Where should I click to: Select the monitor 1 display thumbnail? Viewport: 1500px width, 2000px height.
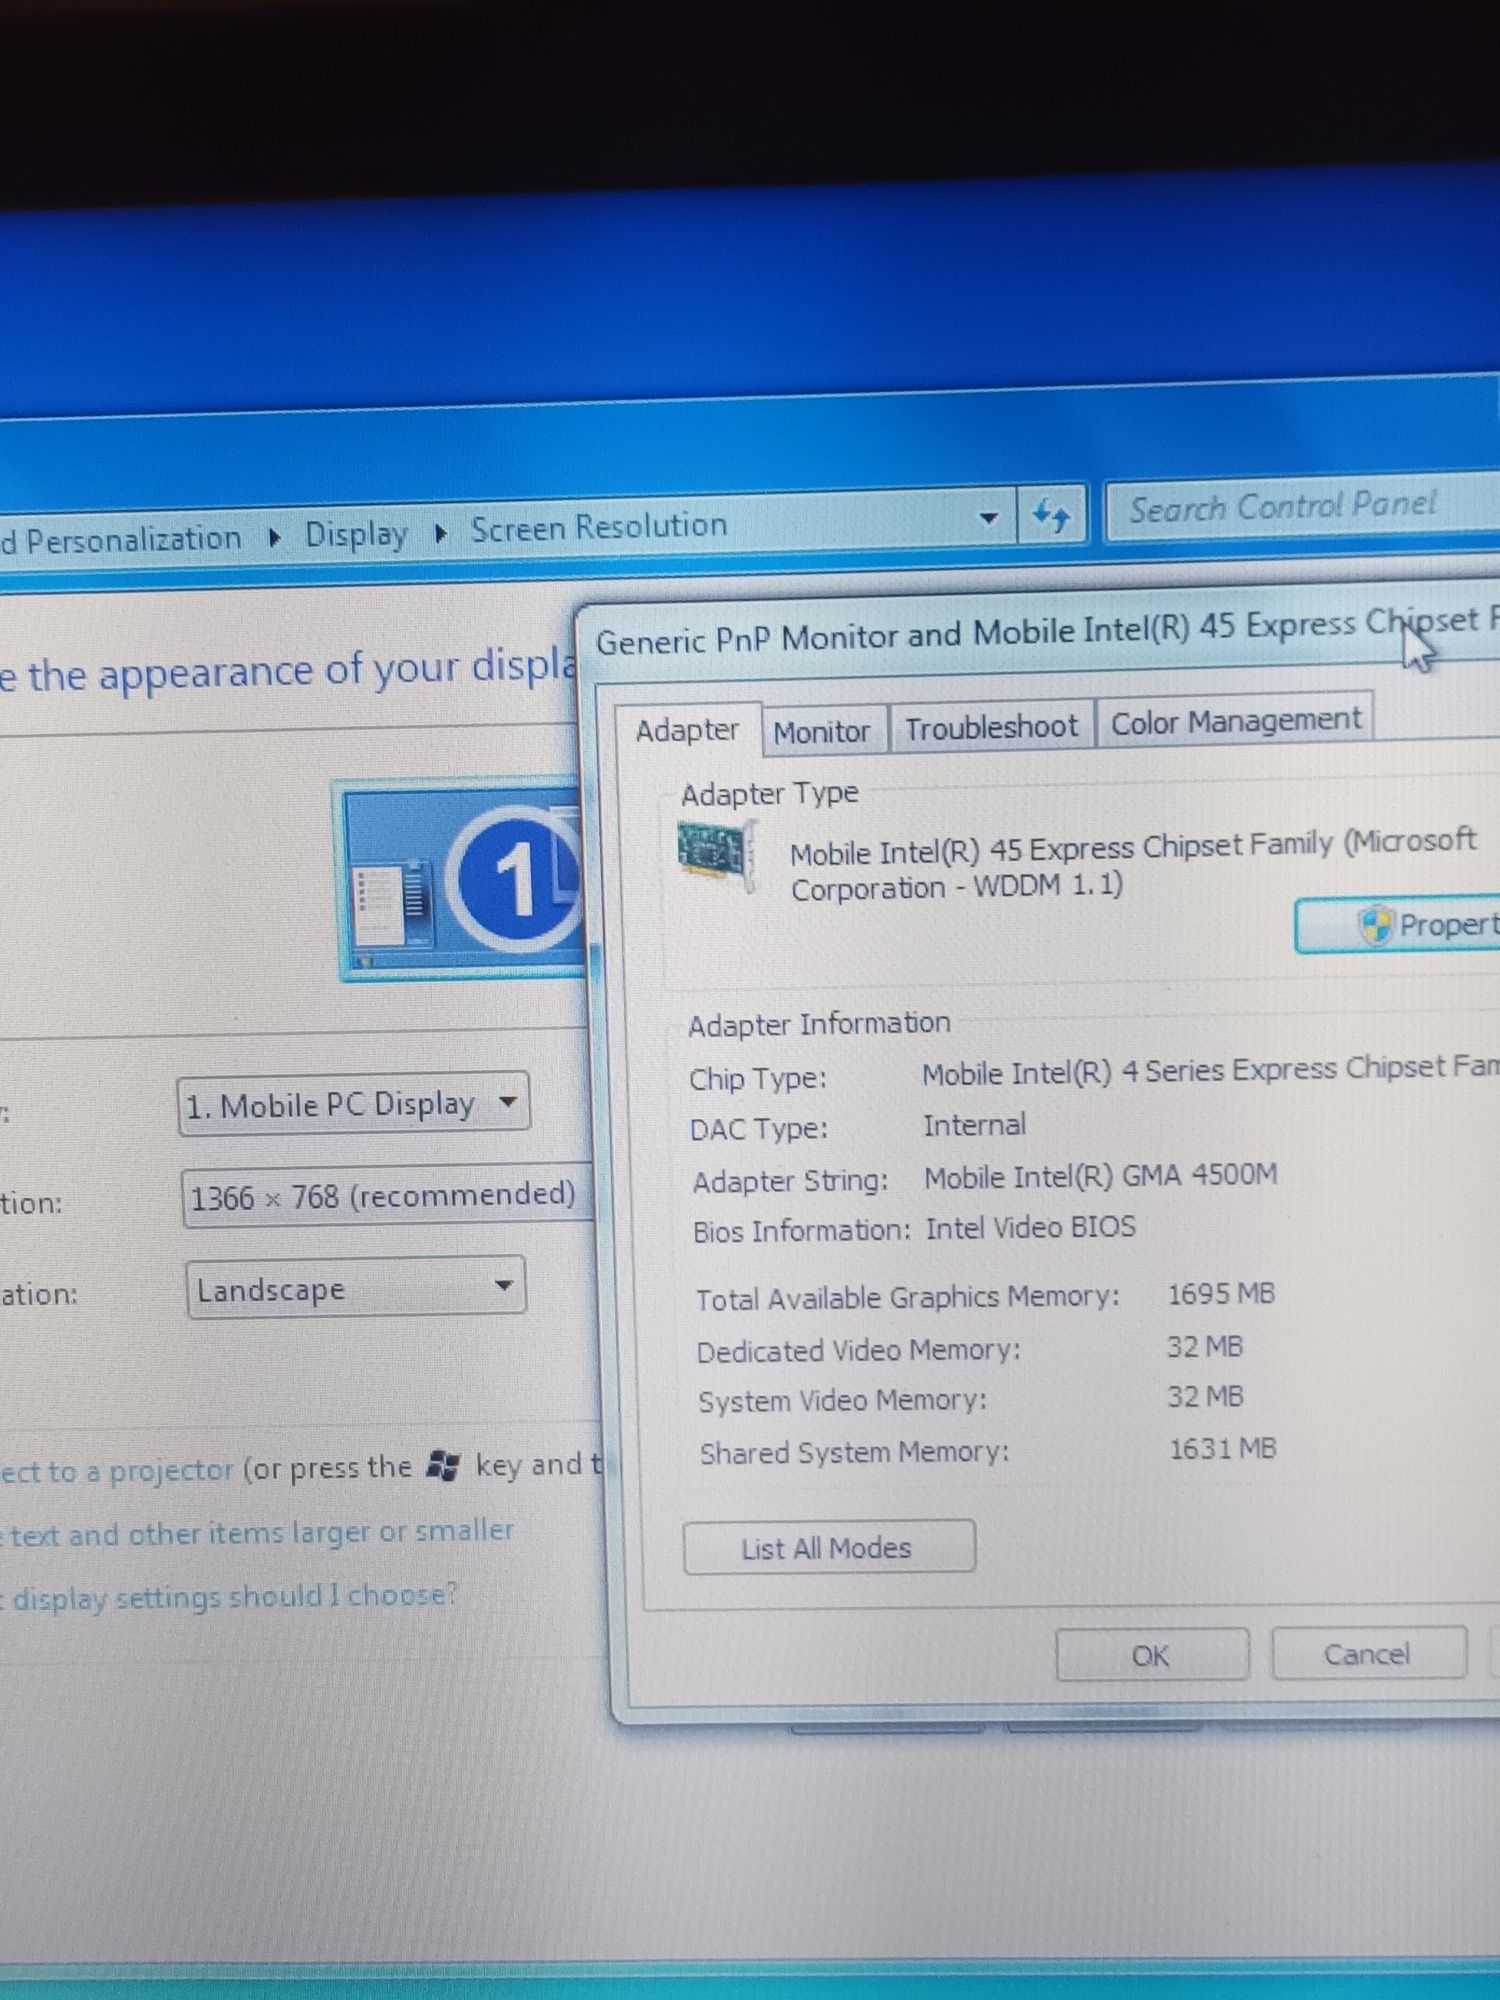462,880
